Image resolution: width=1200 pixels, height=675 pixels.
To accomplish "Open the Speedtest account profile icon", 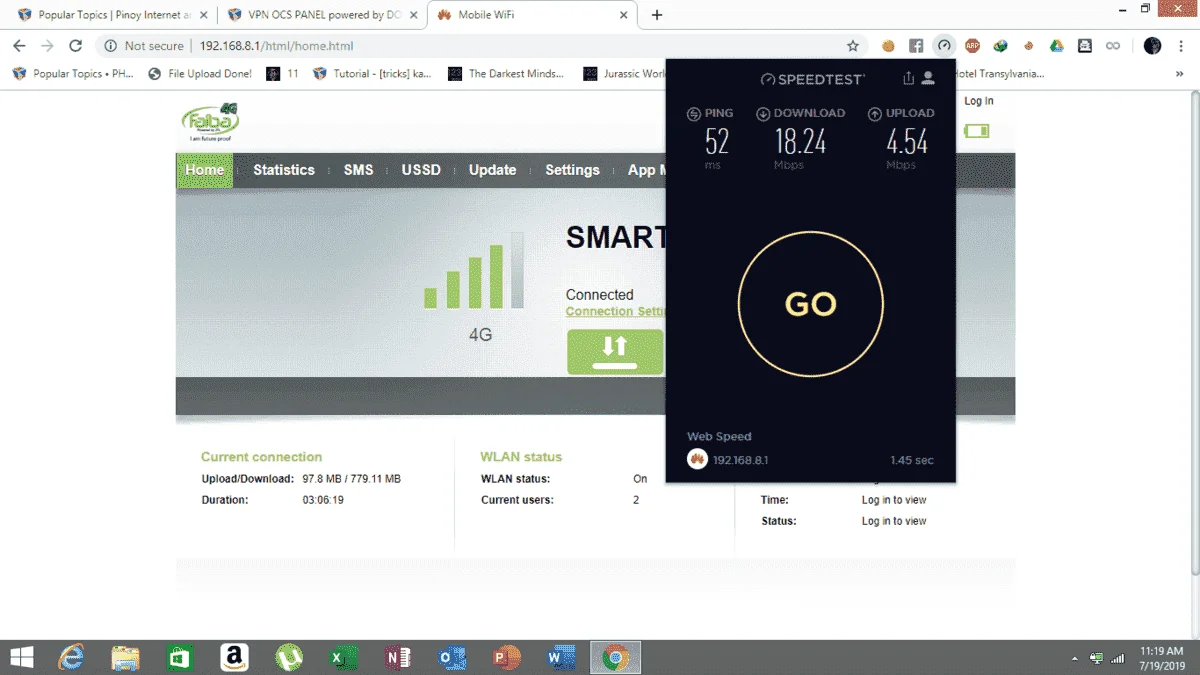I will tap(928, 78).
